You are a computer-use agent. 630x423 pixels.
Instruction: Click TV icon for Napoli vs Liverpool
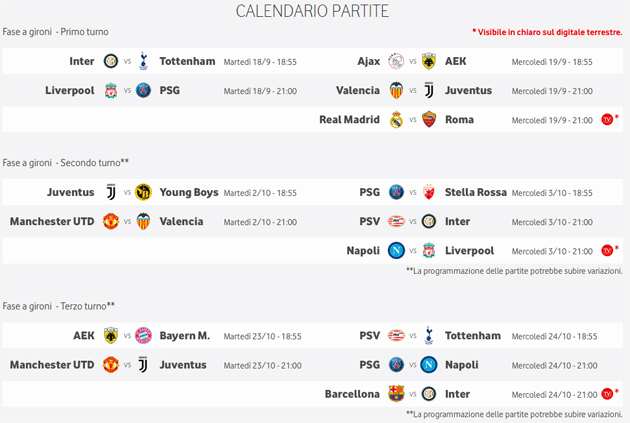coord(607,250)
